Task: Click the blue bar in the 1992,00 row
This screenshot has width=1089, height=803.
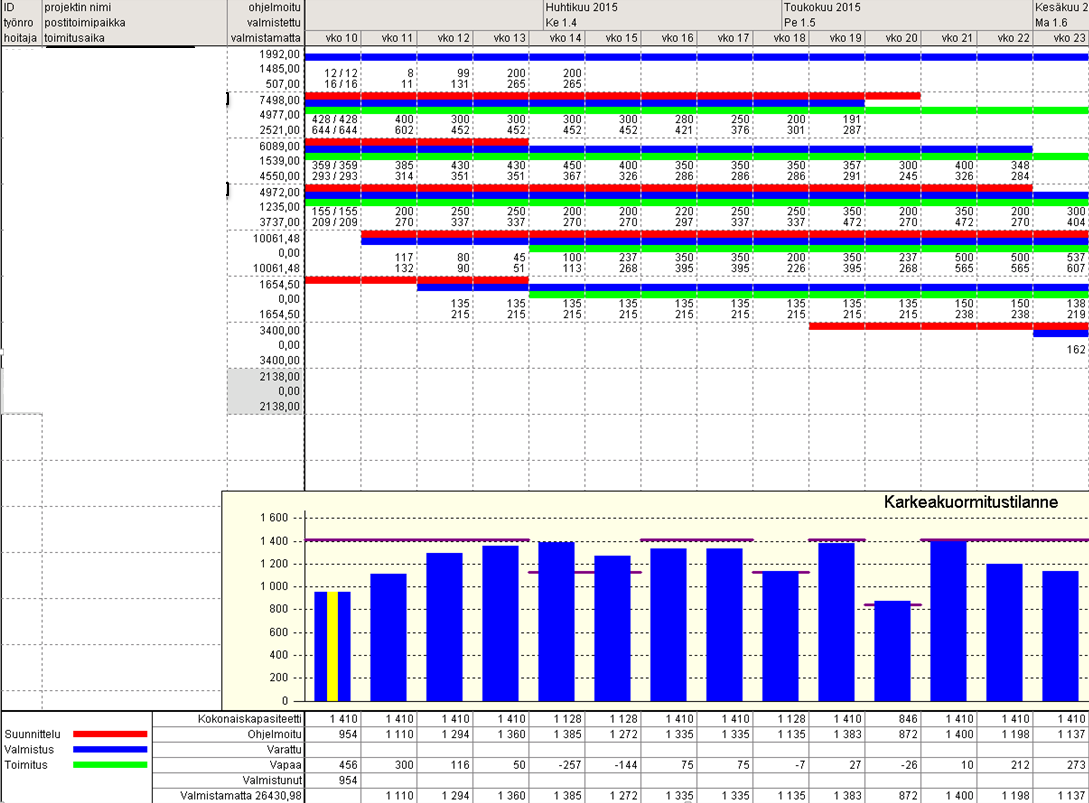Action: coord(697,57)
